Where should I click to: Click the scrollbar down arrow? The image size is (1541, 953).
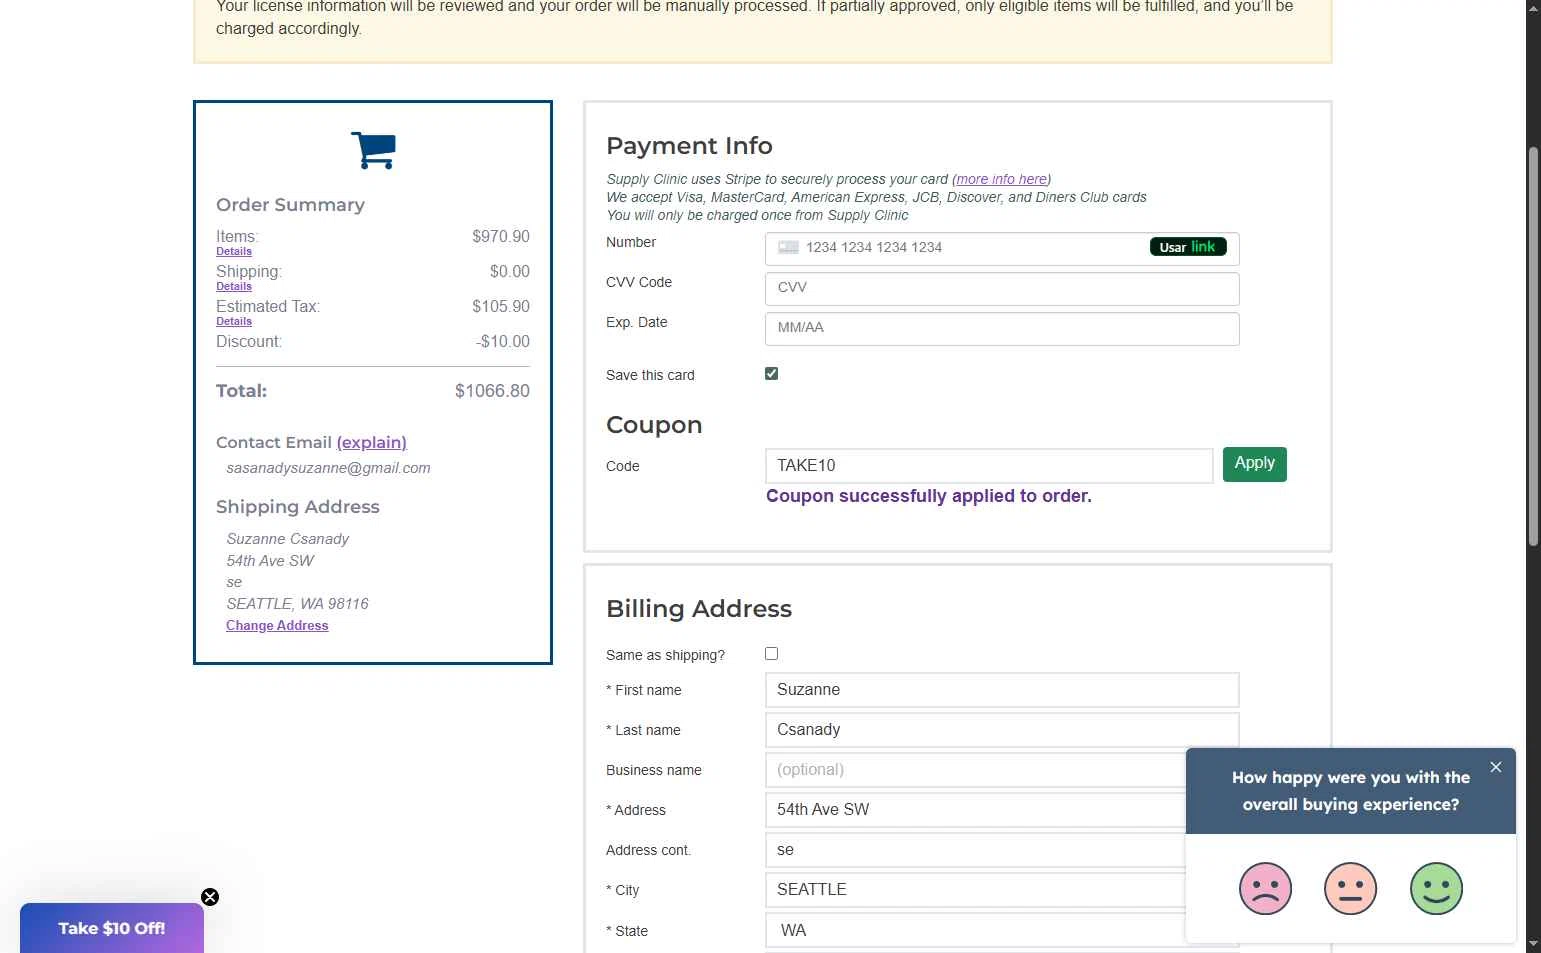pyautogui.click(x=1533, y=943)
